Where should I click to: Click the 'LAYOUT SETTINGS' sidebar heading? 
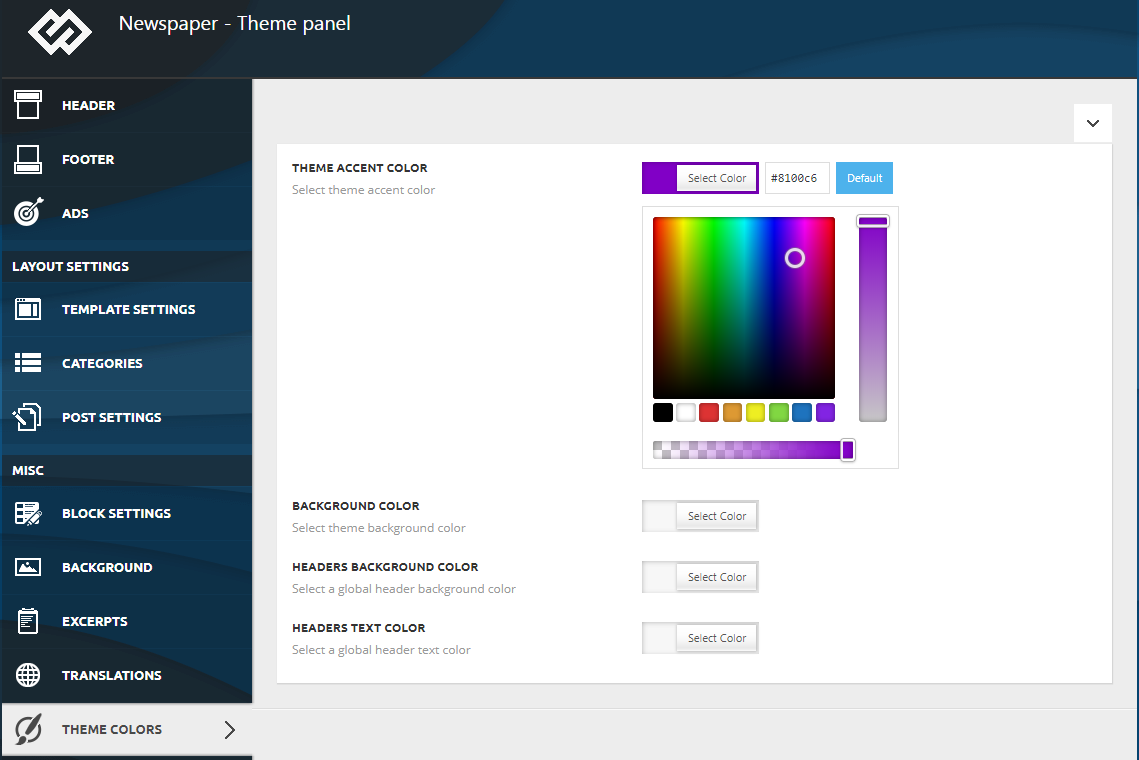[x=70, y=267]
